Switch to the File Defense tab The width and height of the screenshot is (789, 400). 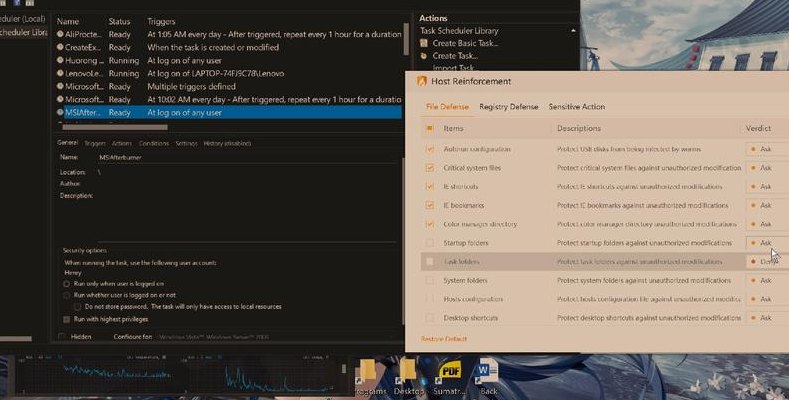click(447, 107)
